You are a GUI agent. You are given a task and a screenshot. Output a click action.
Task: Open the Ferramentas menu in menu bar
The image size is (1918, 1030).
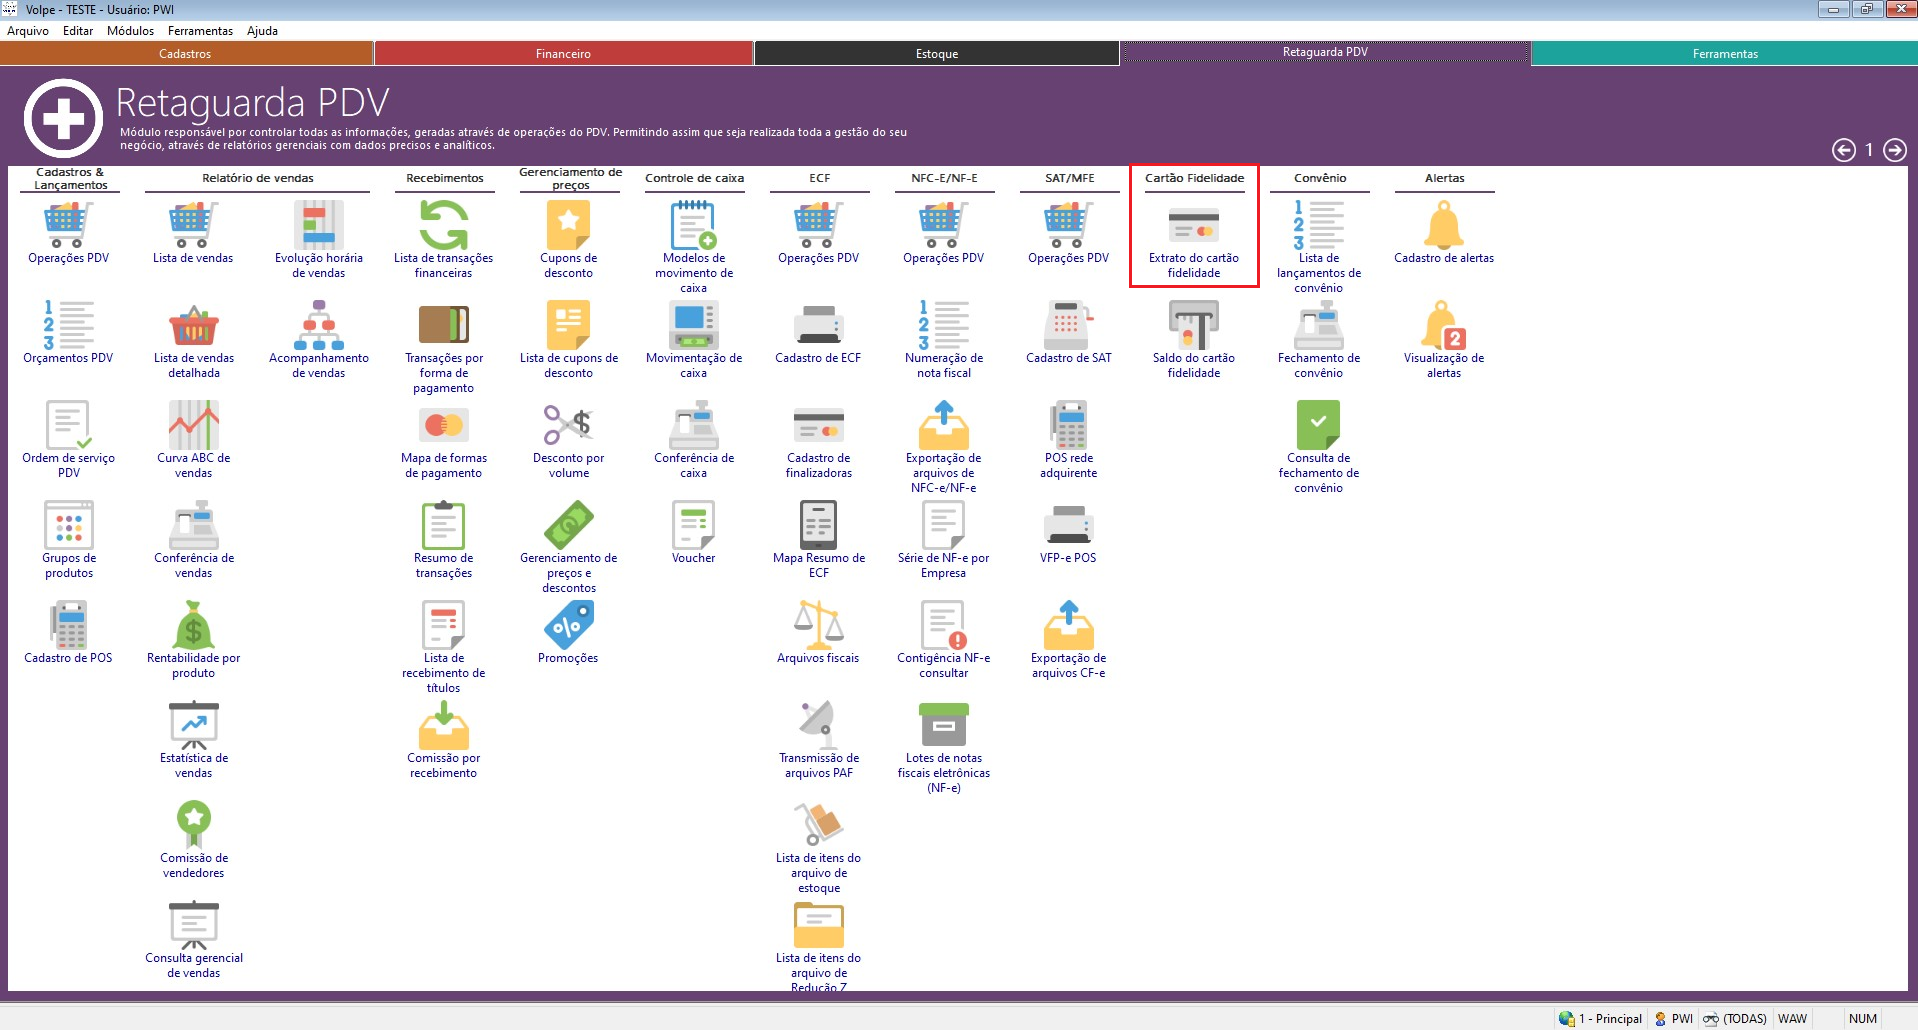click(x=200, y=31)
